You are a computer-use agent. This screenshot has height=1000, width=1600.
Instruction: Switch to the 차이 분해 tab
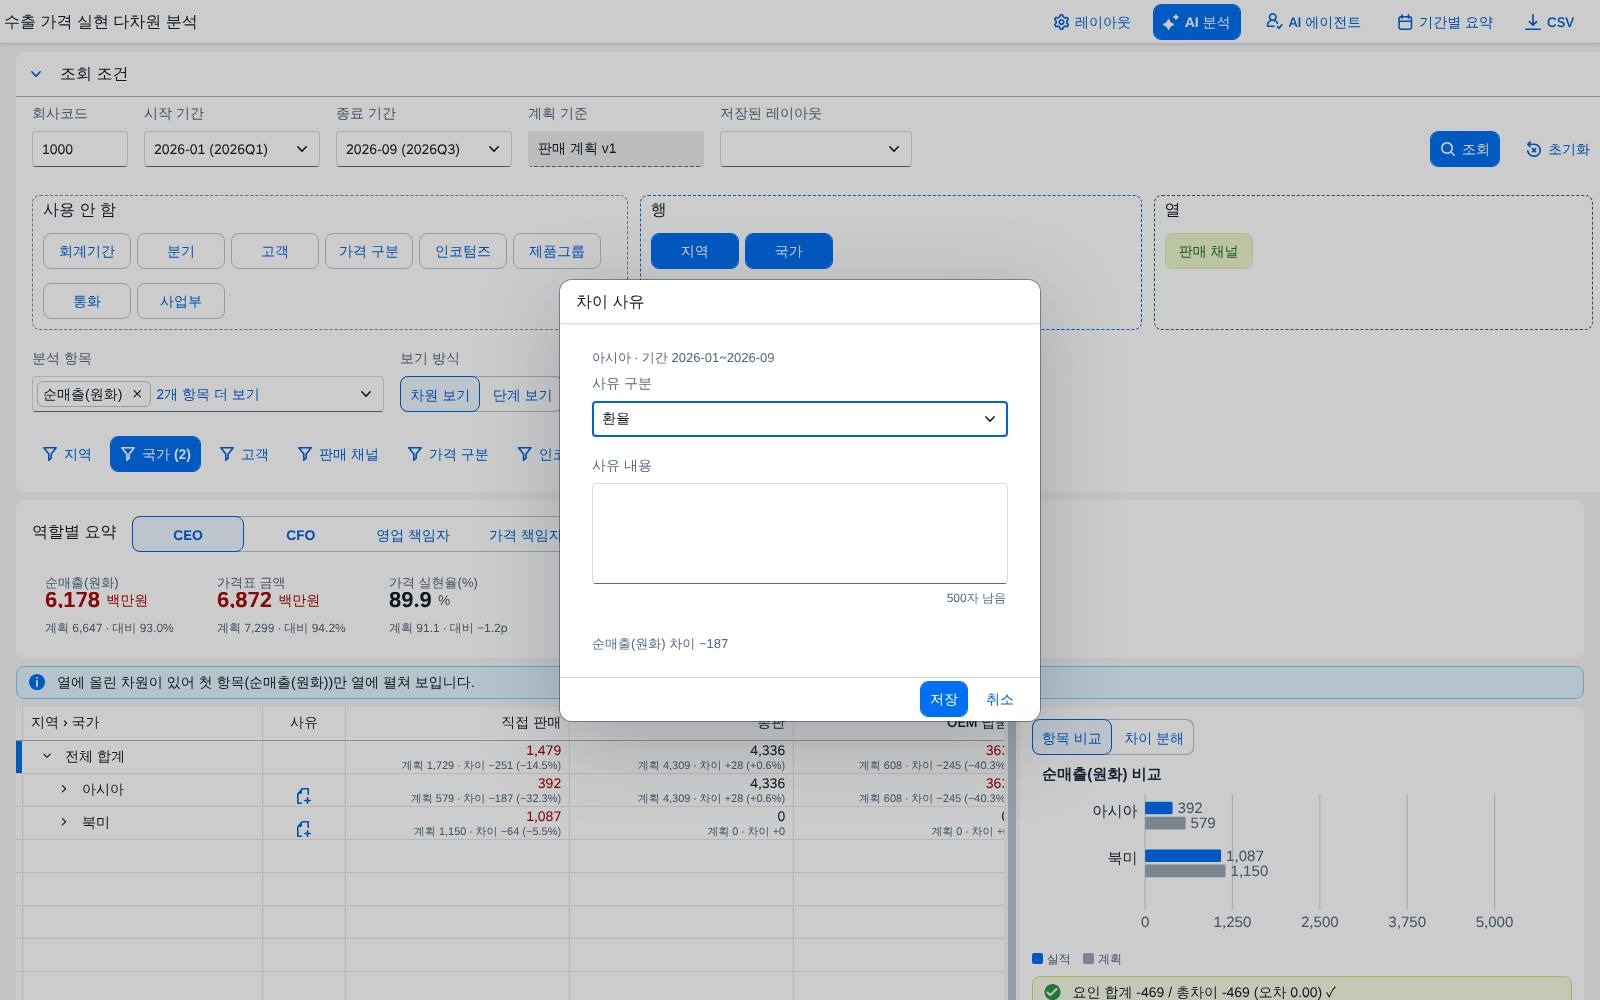1153,738
